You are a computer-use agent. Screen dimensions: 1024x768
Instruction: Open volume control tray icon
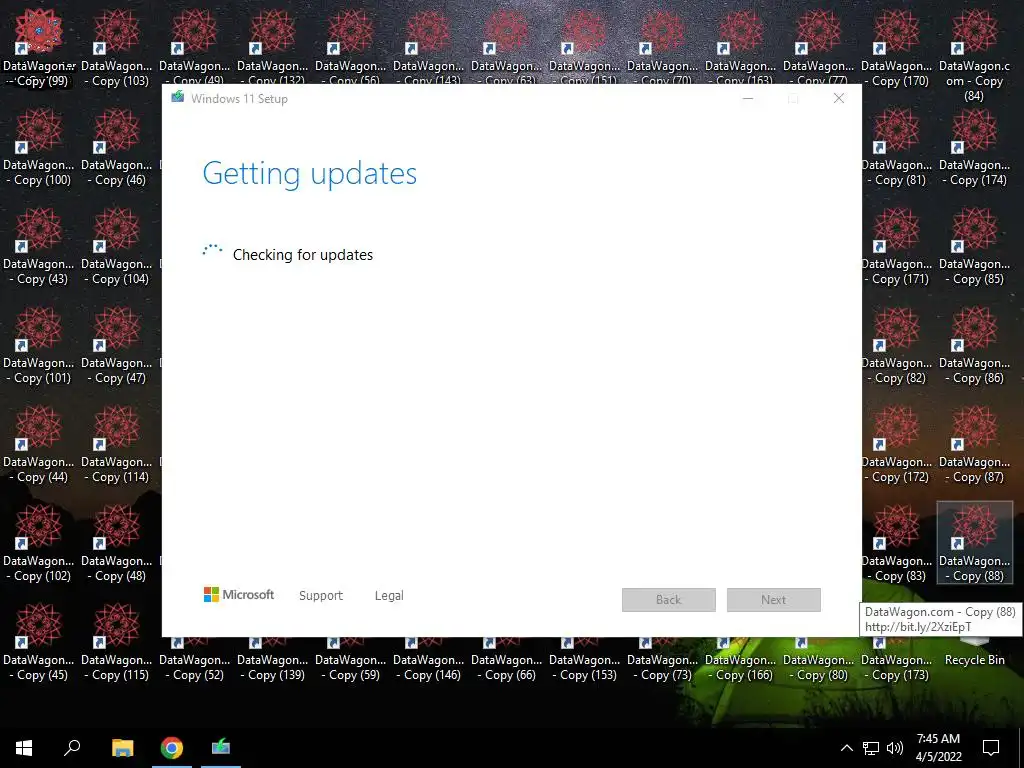click(895, 748)
